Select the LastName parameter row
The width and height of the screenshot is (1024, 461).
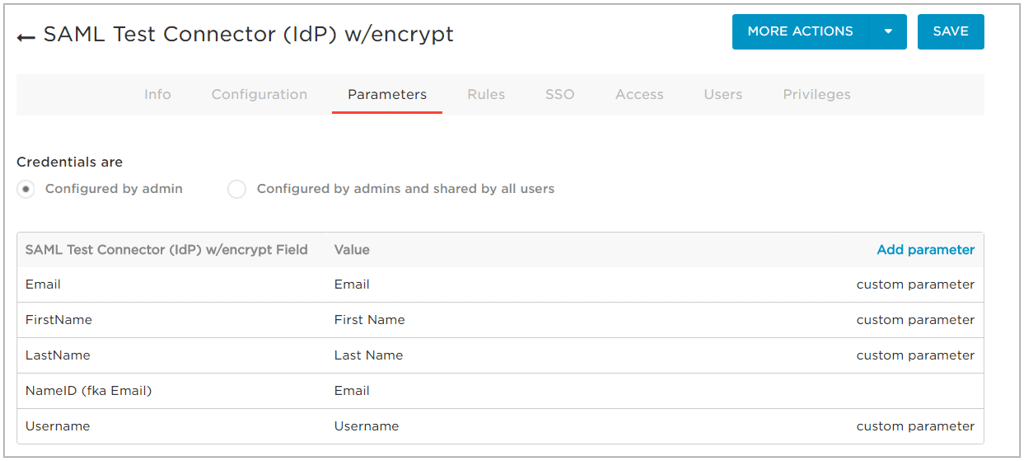point(57,356)
